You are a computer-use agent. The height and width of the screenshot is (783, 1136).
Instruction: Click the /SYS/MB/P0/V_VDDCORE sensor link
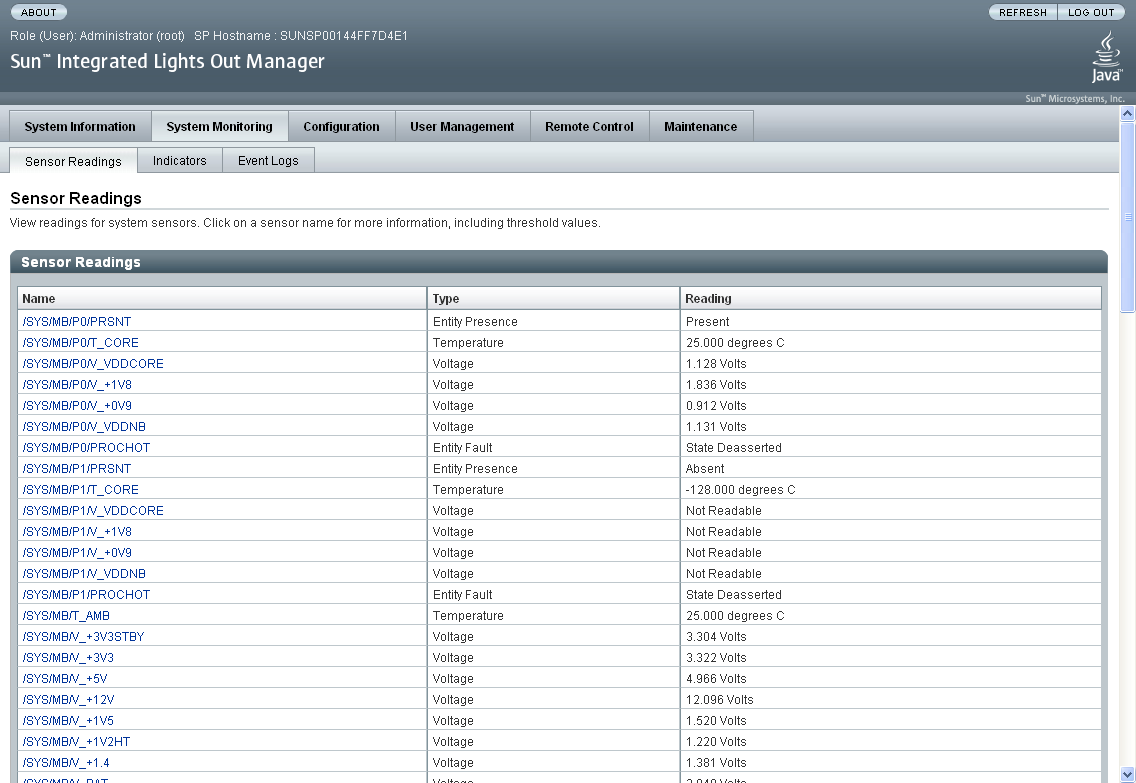click(93, 364)
